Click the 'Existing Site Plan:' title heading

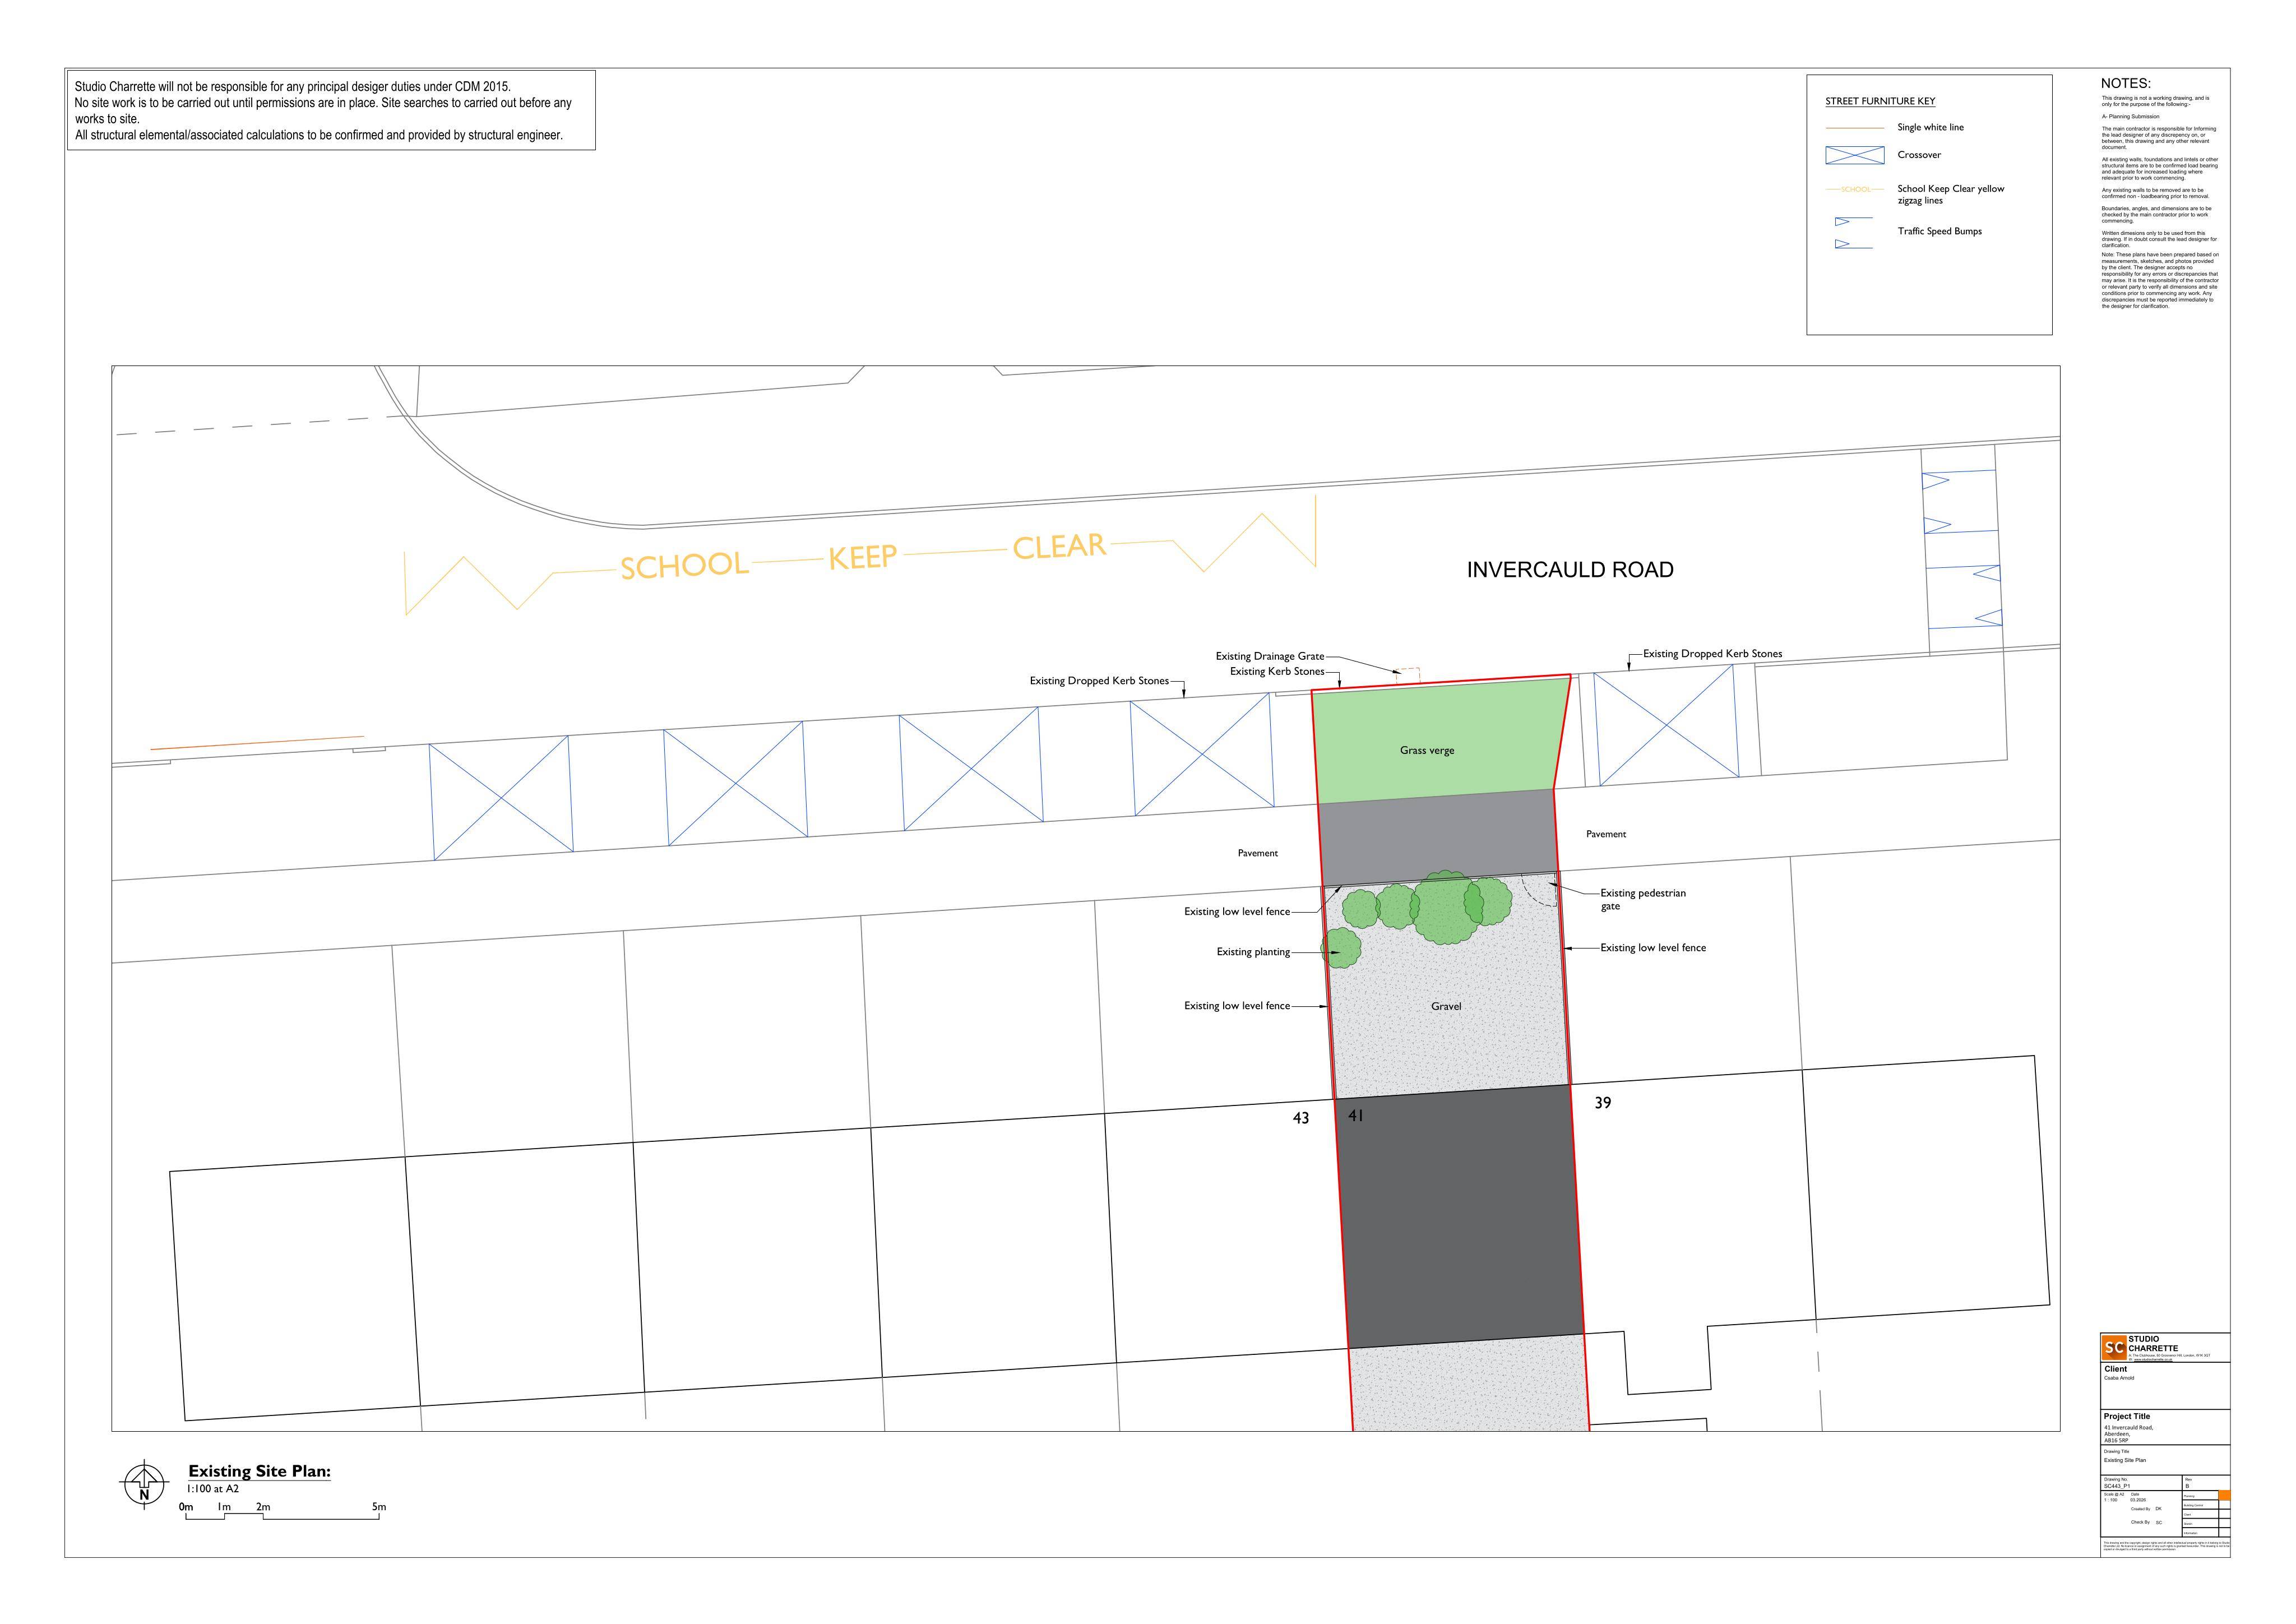point(259,1471)
